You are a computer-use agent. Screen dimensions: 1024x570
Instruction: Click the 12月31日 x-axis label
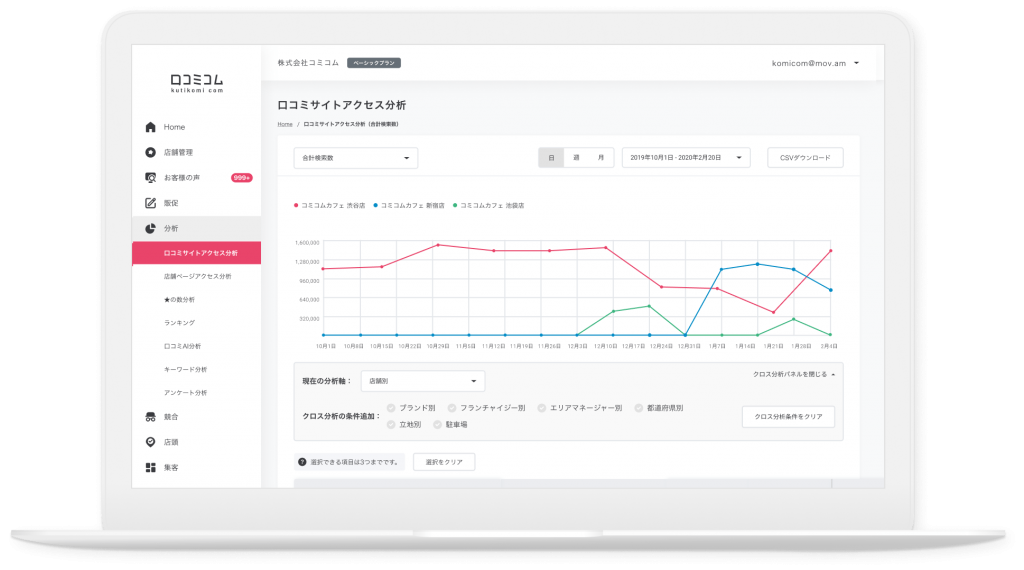689,346
